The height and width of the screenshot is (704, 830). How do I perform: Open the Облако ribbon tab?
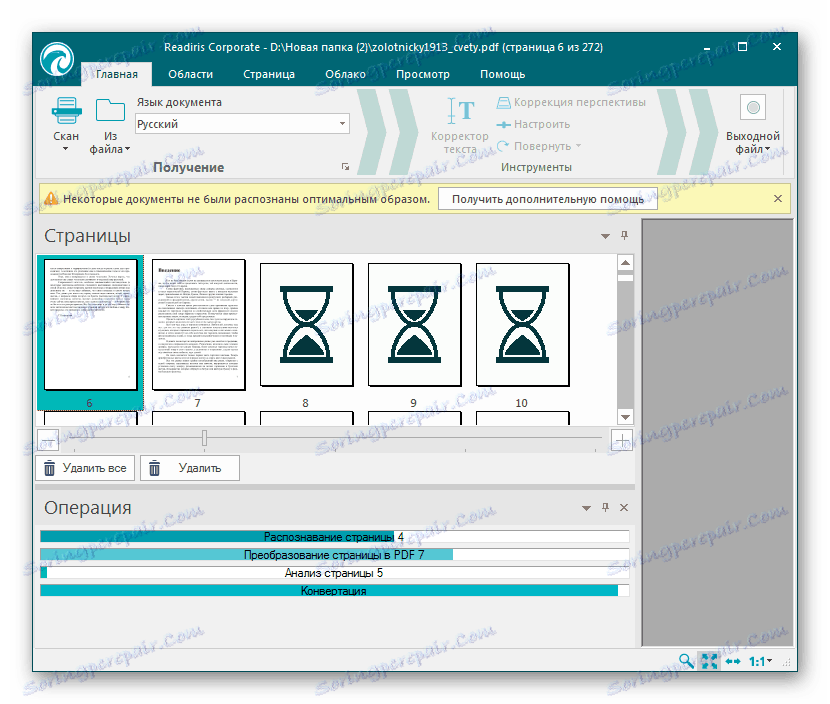click(x=345, y=74)
